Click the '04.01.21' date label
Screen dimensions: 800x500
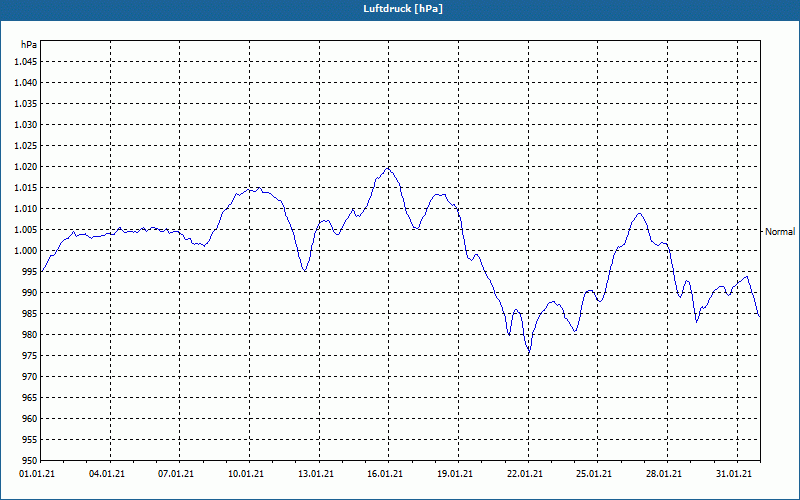pyautogui.click(x=107, y=474)
